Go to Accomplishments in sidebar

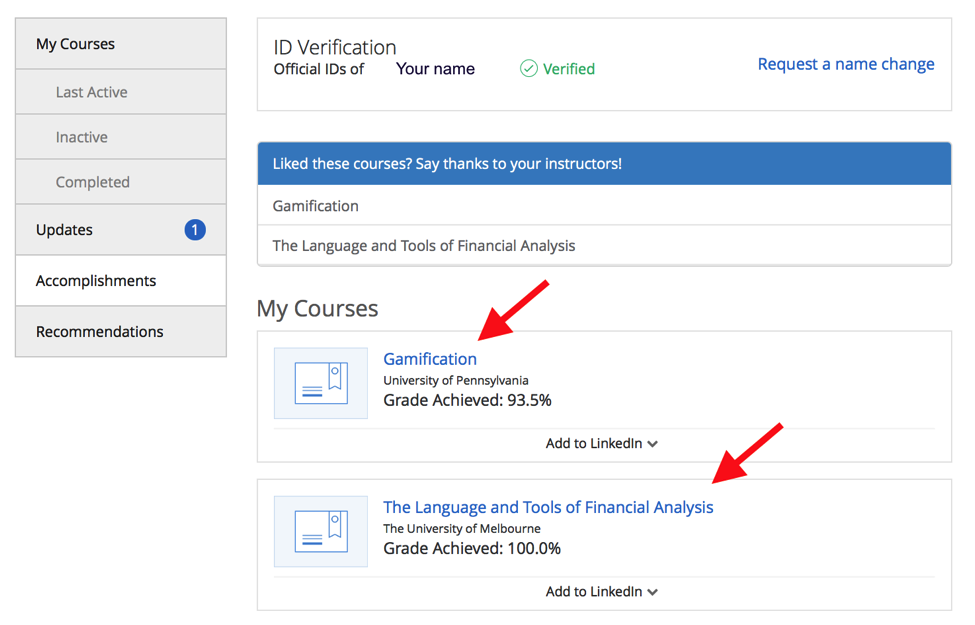pyautogui.click(x=96, y=281)
